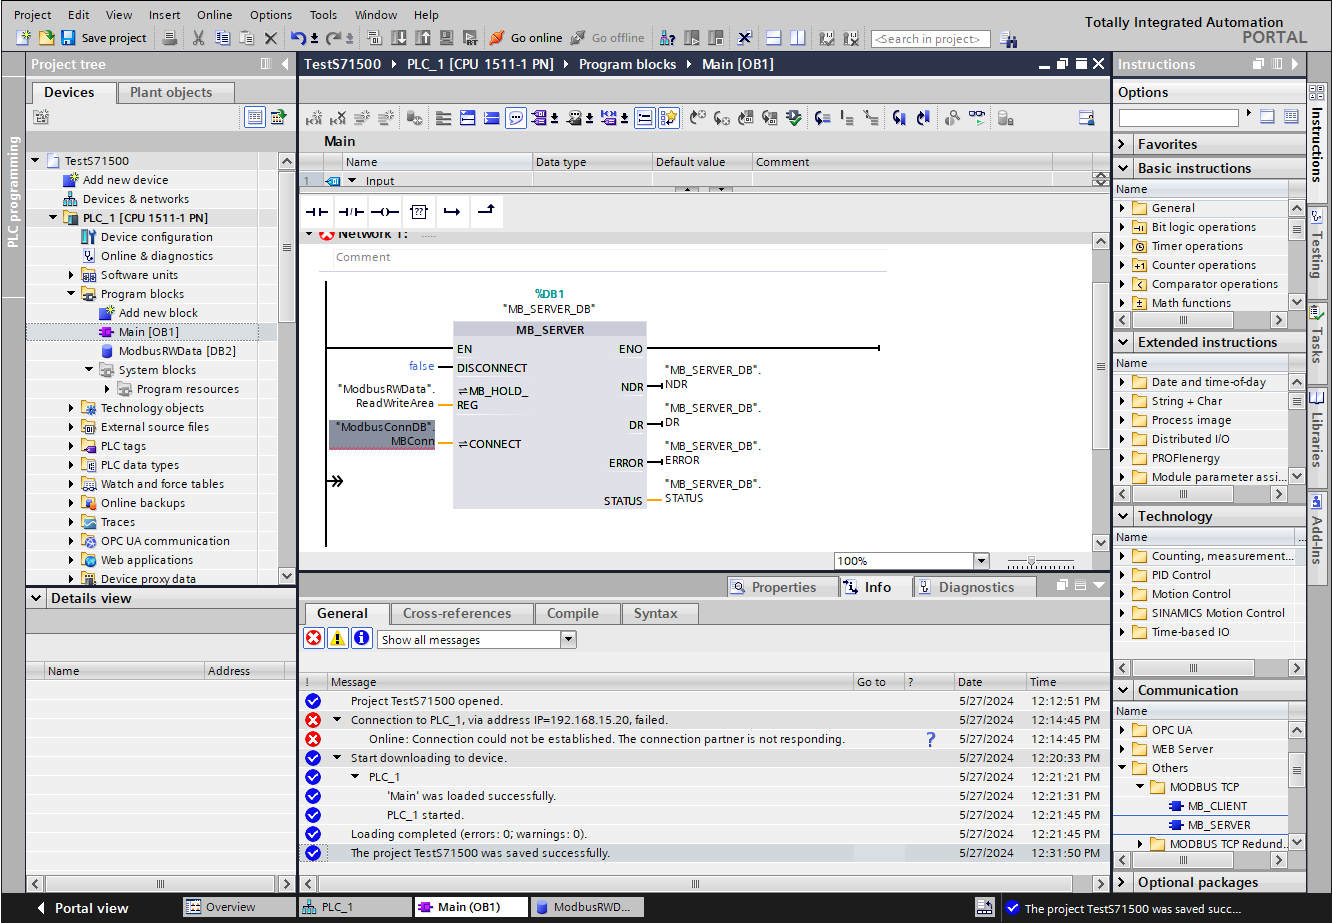The width and height of the screenshot is (1333, 923).
Task: Toggle information filter icon in Info
Action: [x=362, y=639]
